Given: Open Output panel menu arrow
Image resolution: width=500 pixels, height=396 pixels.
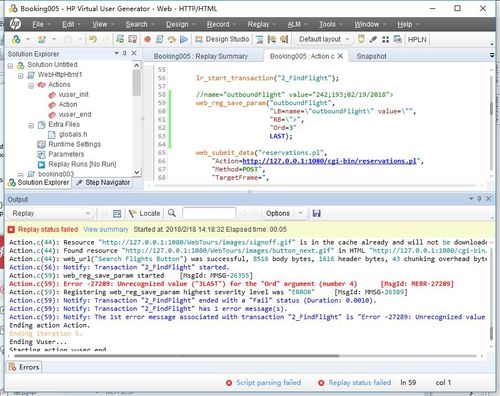Looking at the screenshot, I should 471,199.
